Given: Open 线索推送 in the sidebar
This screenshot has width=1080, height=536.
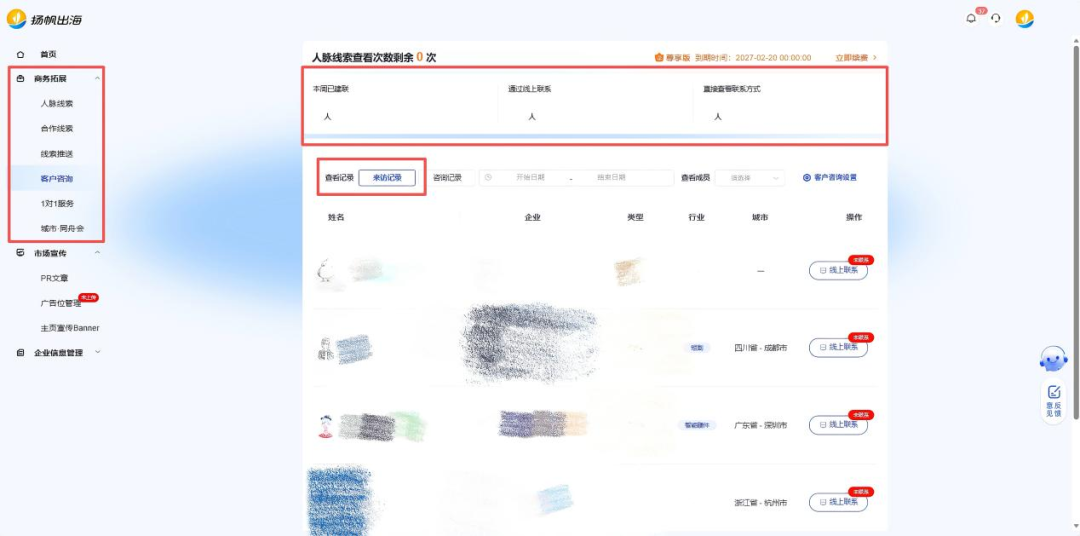Looking at the screenshot, I should coord(56,154).
